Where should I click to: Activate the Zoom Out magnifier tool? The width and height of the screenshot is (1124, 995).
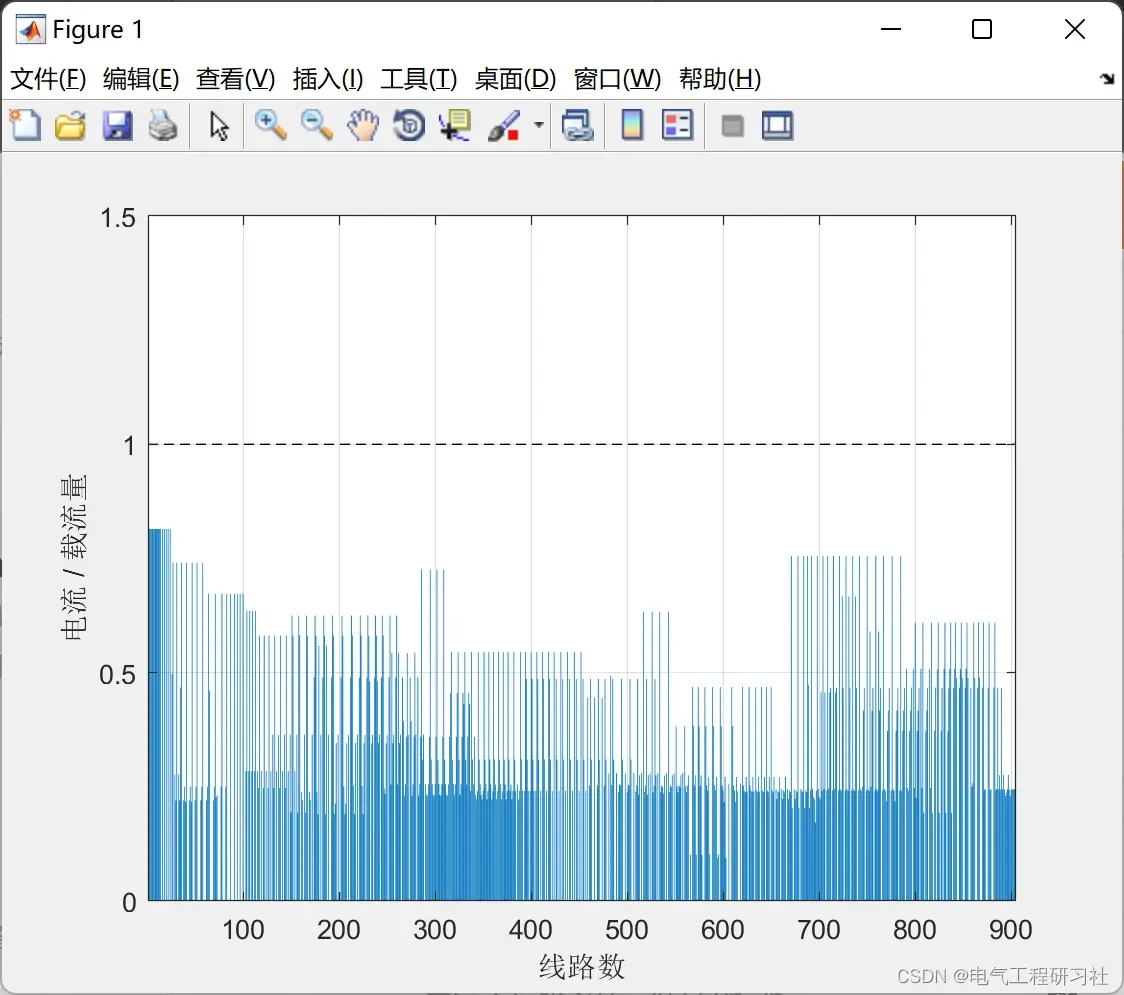(316, 125)
